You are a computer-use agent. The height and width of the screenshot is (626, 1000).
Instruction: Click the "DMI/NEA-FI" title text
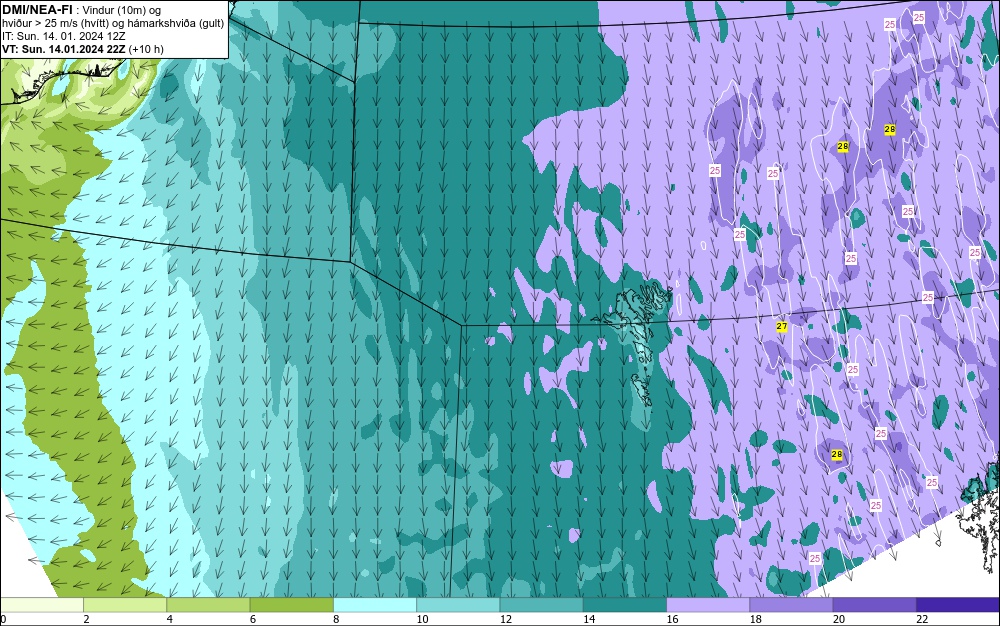click(x=37, y=10)
